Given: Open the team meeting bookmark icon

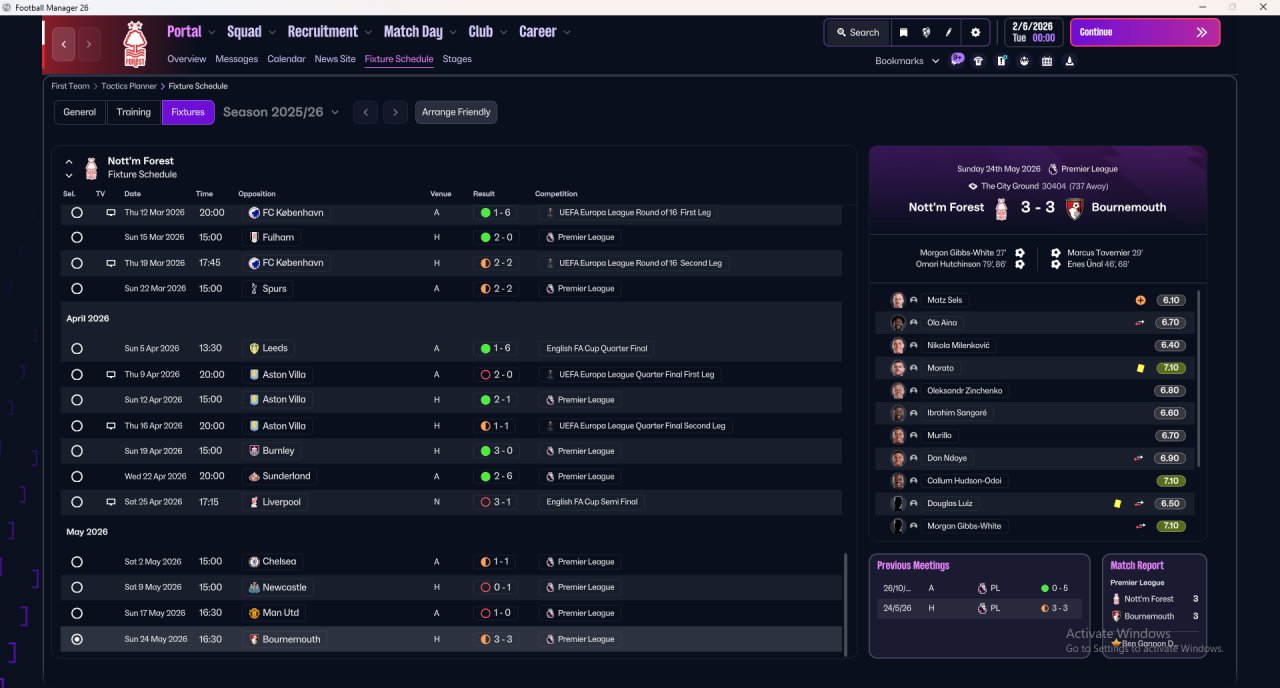Looking at the screenshot, I should [1024, 61].
